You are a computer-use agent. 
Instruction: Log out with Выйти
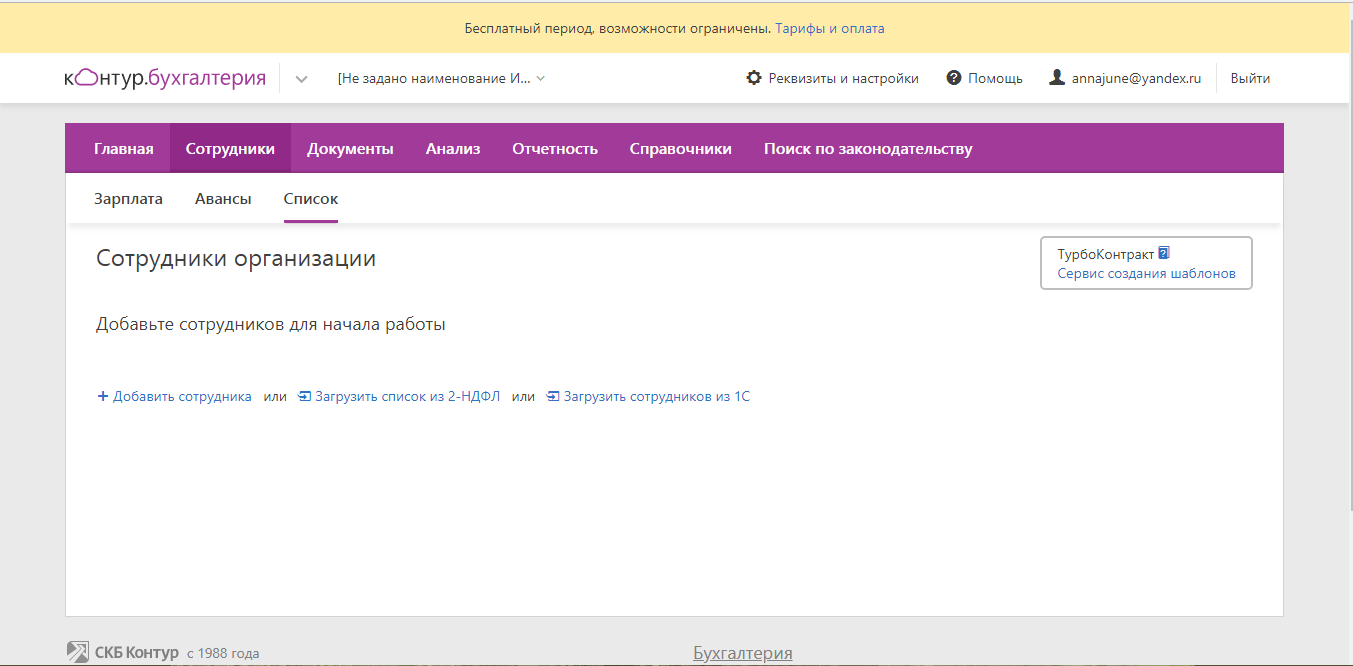click(1250, 78)
